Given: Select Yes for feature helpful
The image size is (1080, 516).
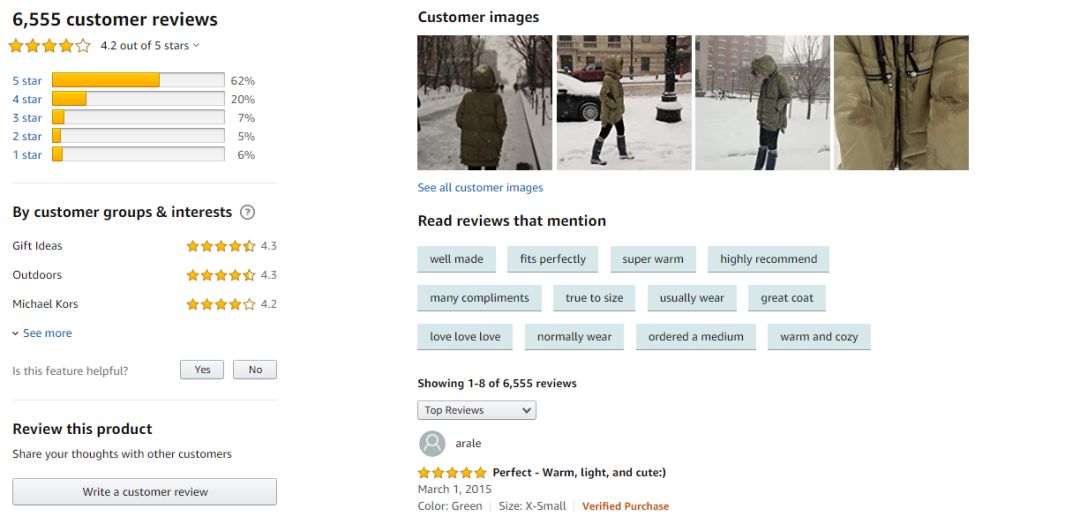Looking at the screenshot, I should coord(202,370).
